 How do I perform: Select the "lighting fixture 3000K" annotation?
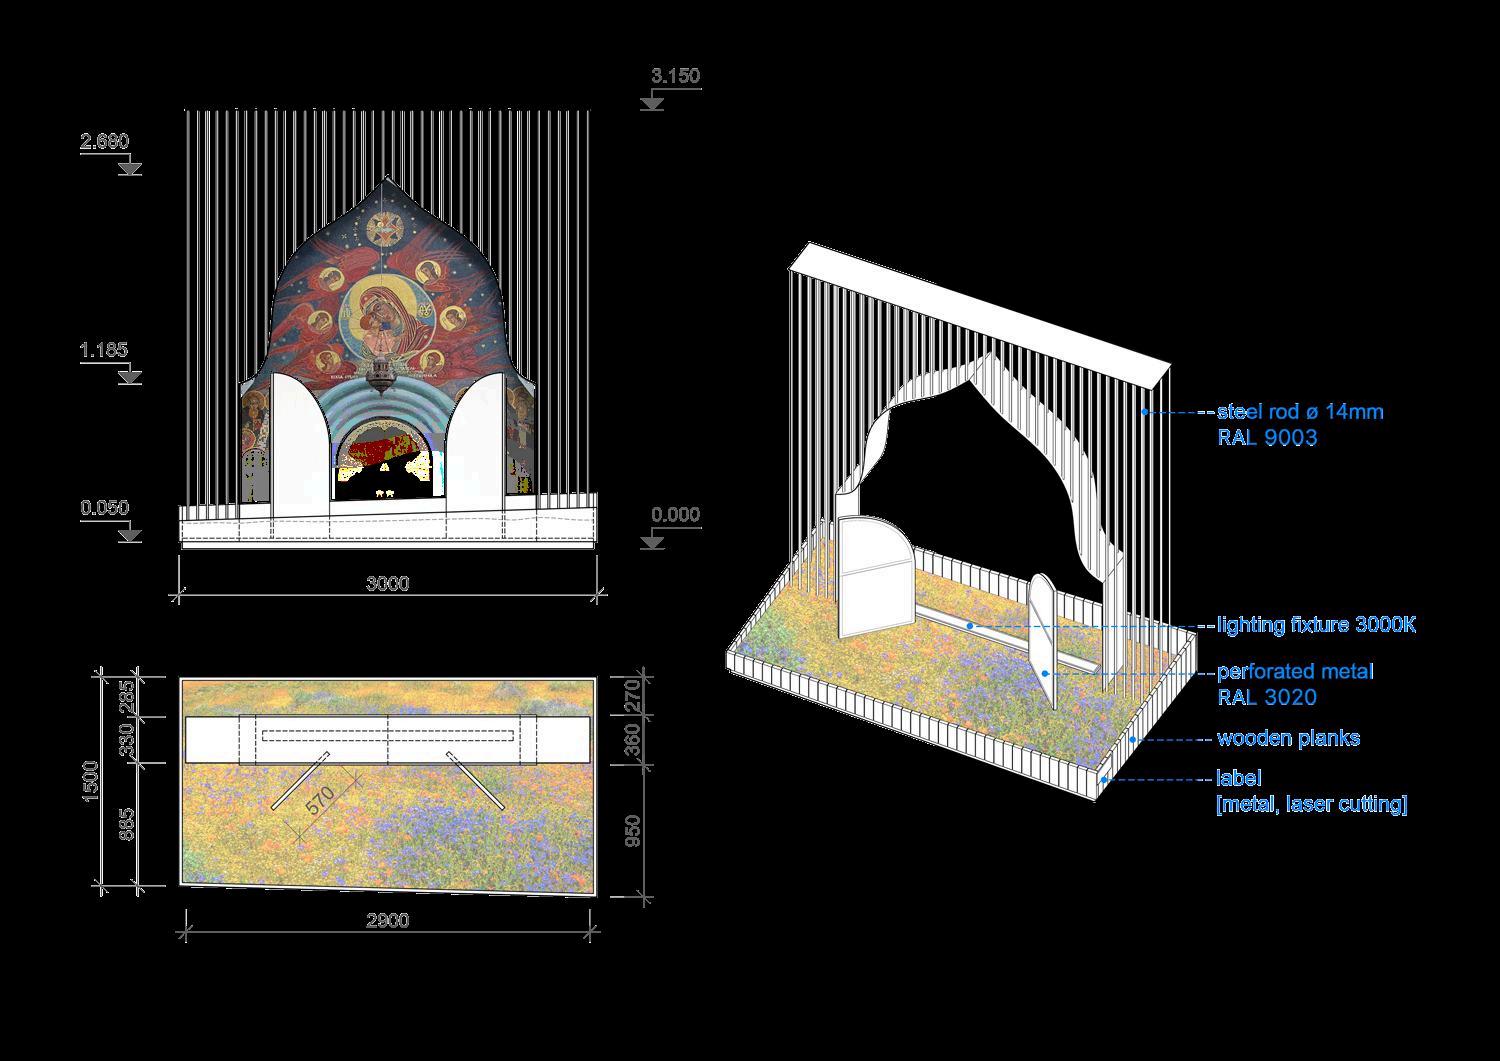coord(1316,625)
